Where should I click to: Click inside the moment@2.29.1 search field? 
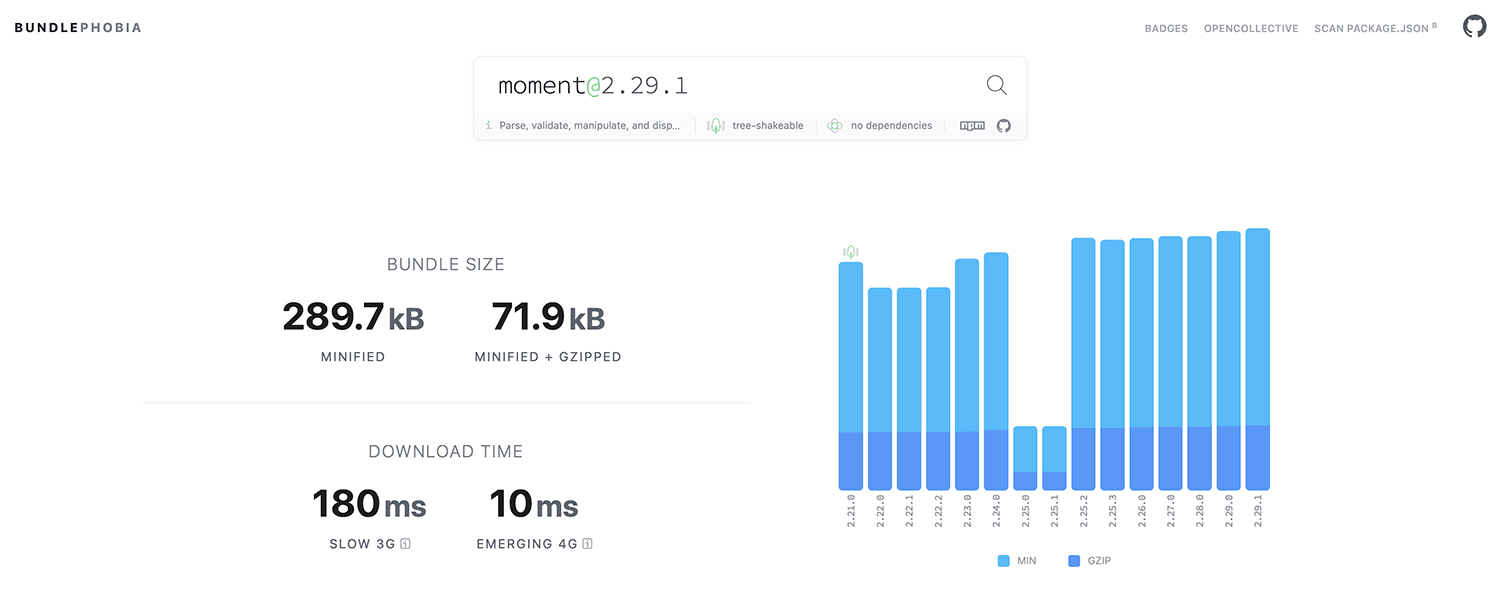click(700, 85)
